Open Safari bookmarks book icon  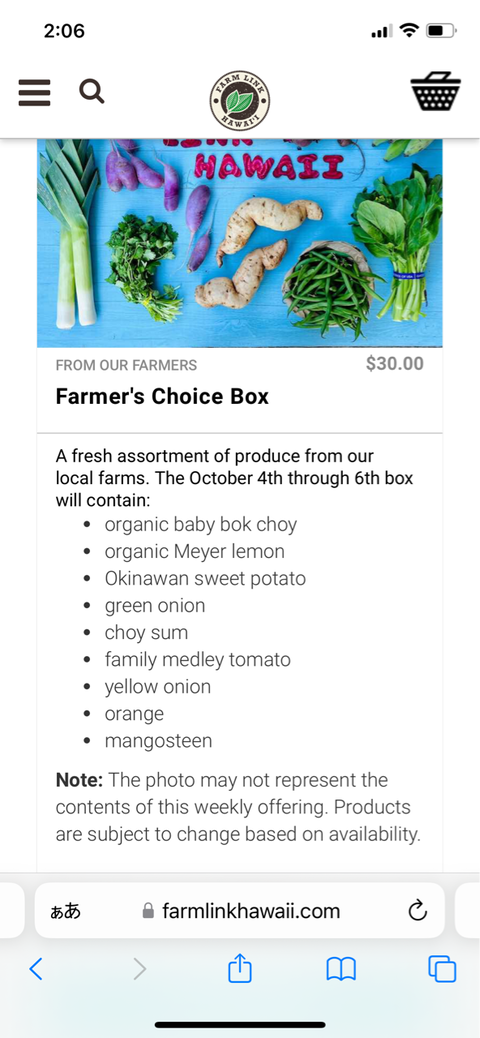(341, 969)
